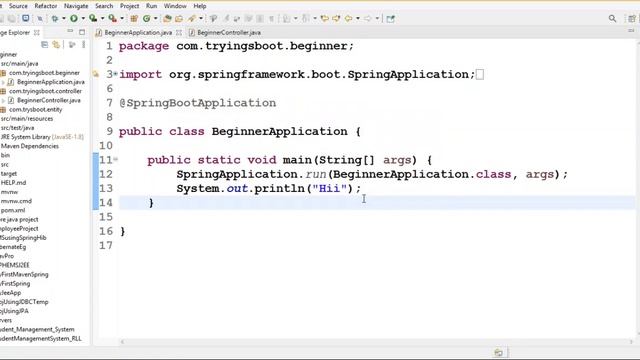
Task: Open the Run launch dropdown arrow
Action: coord(83,18)
